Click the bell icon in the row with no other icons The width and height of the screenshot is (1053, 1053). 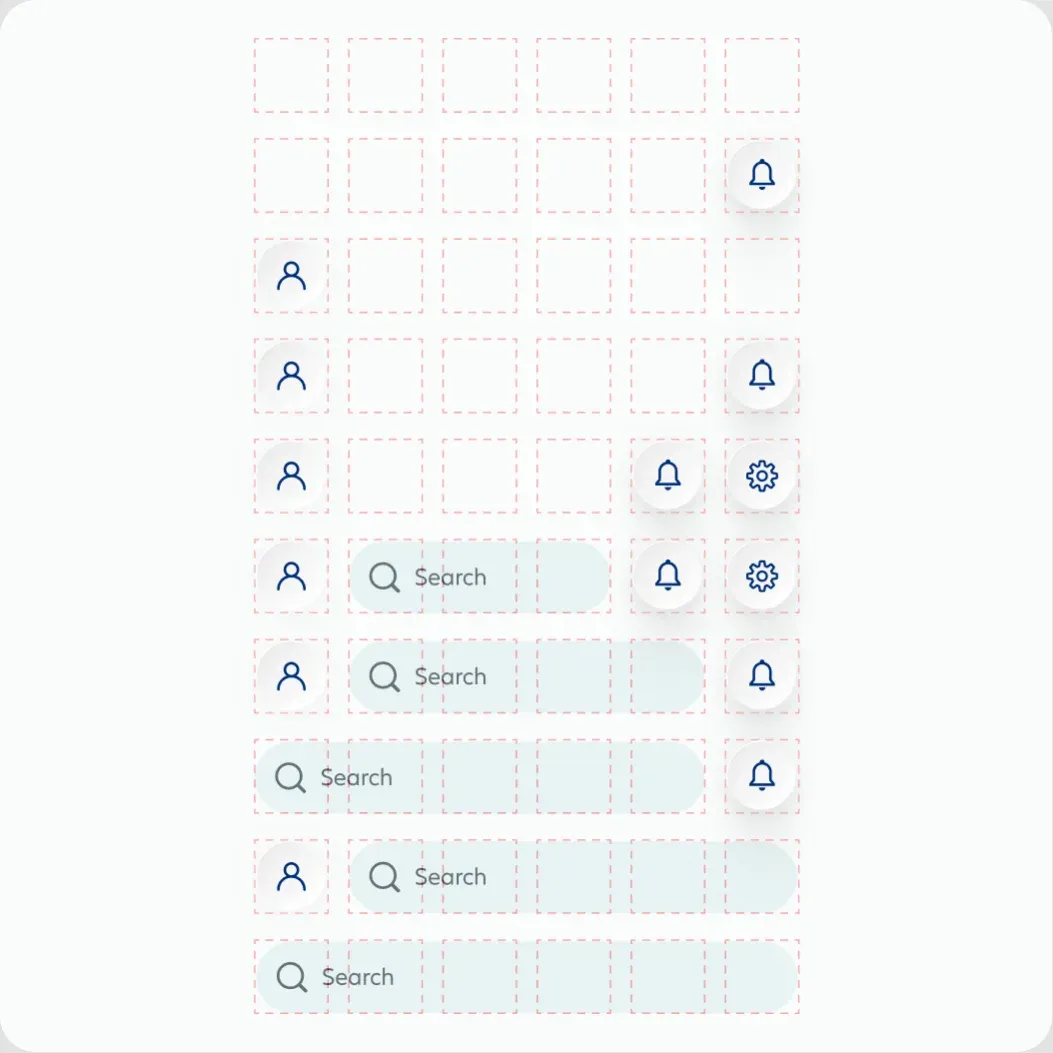click(762, 175)
